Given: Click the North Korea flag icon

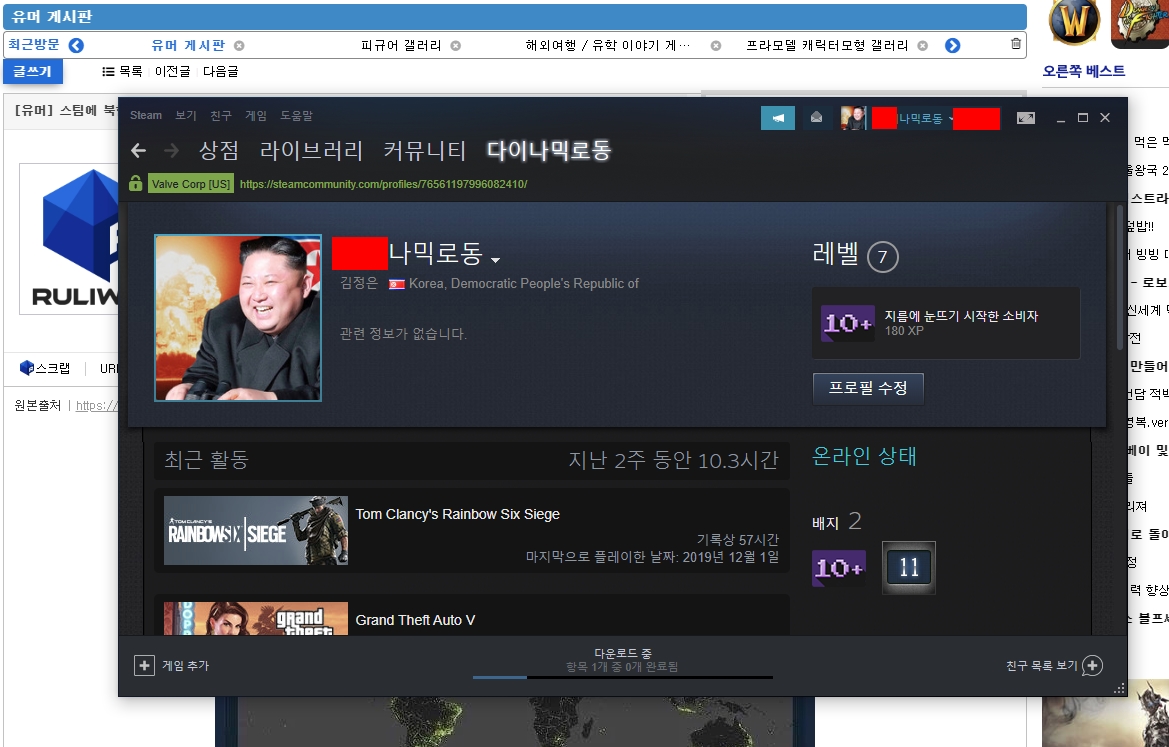Looking at the screenshot, I should click(397, 284).
